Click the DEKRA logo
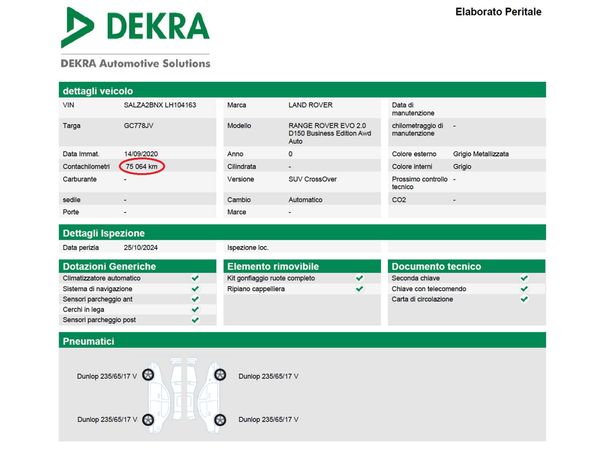The width and height of the screenshot is (607, 455). [135, 27]
